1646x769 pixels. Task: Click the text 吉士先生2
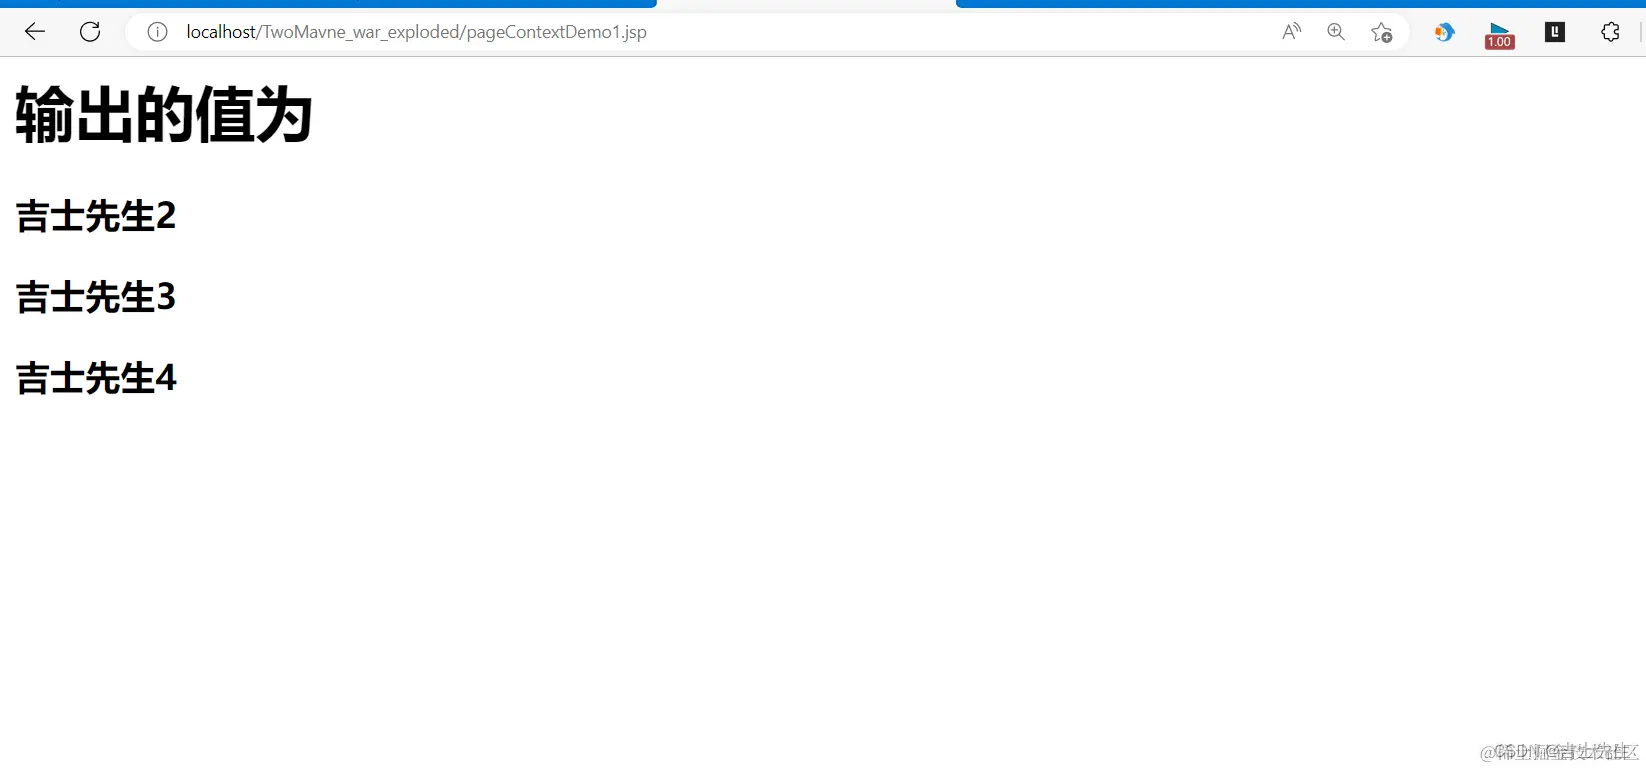coord(96,216)
